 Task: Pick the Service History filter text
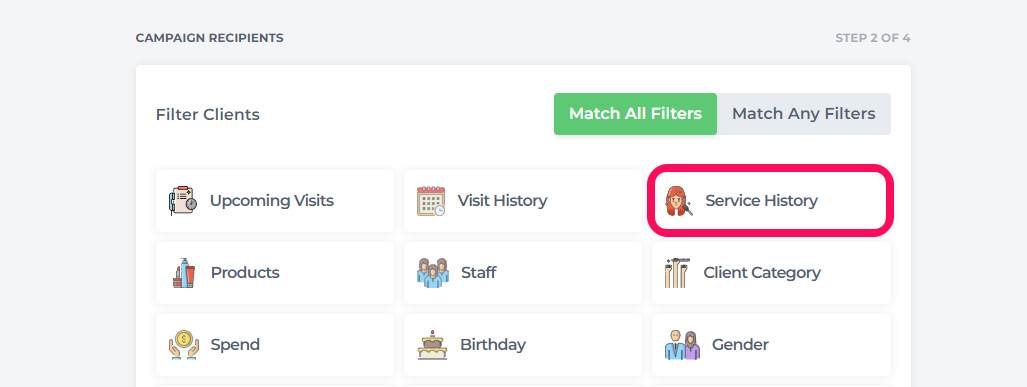[x=761, y=200]
